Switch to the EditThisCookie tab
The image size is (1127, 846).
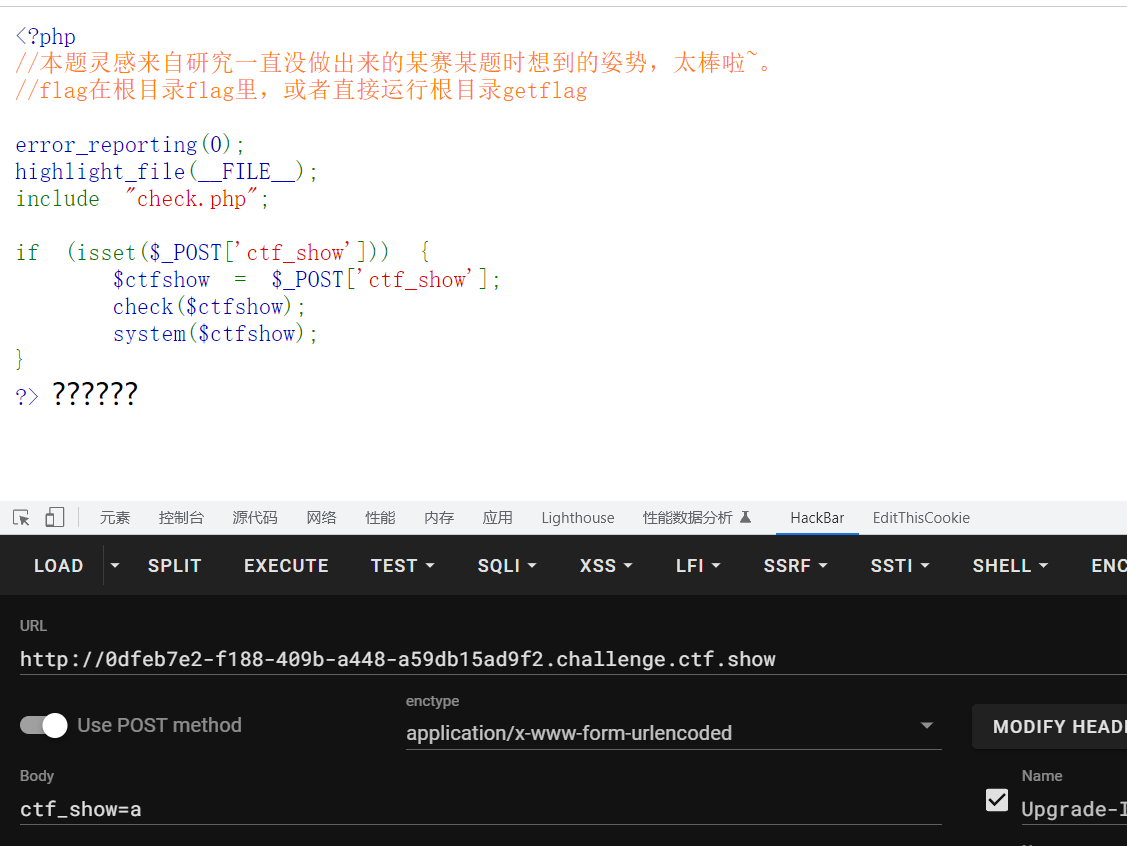[920, 517]
